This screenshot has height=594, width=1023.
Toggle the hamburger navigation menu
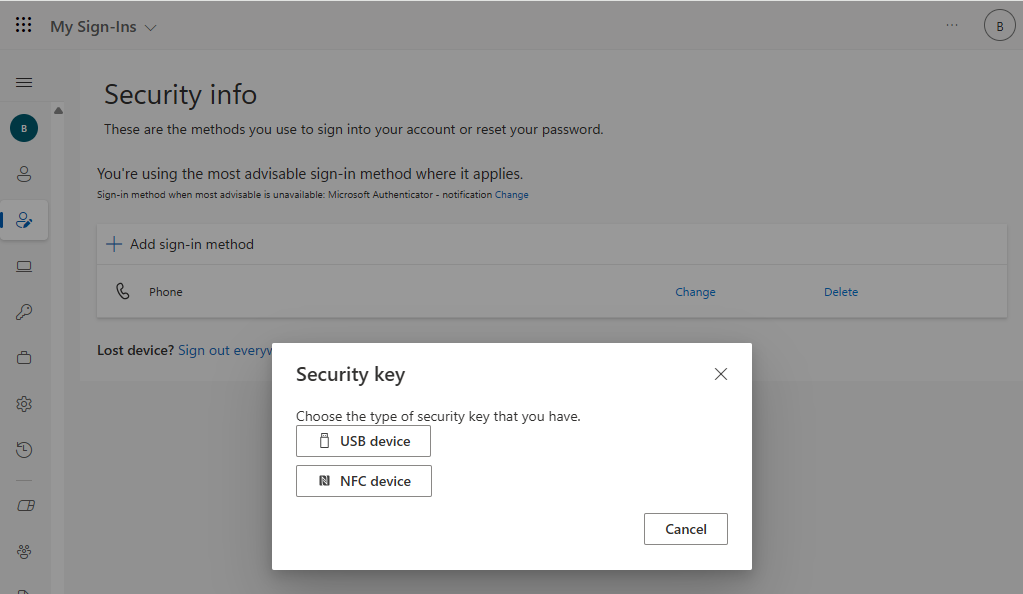24,82
